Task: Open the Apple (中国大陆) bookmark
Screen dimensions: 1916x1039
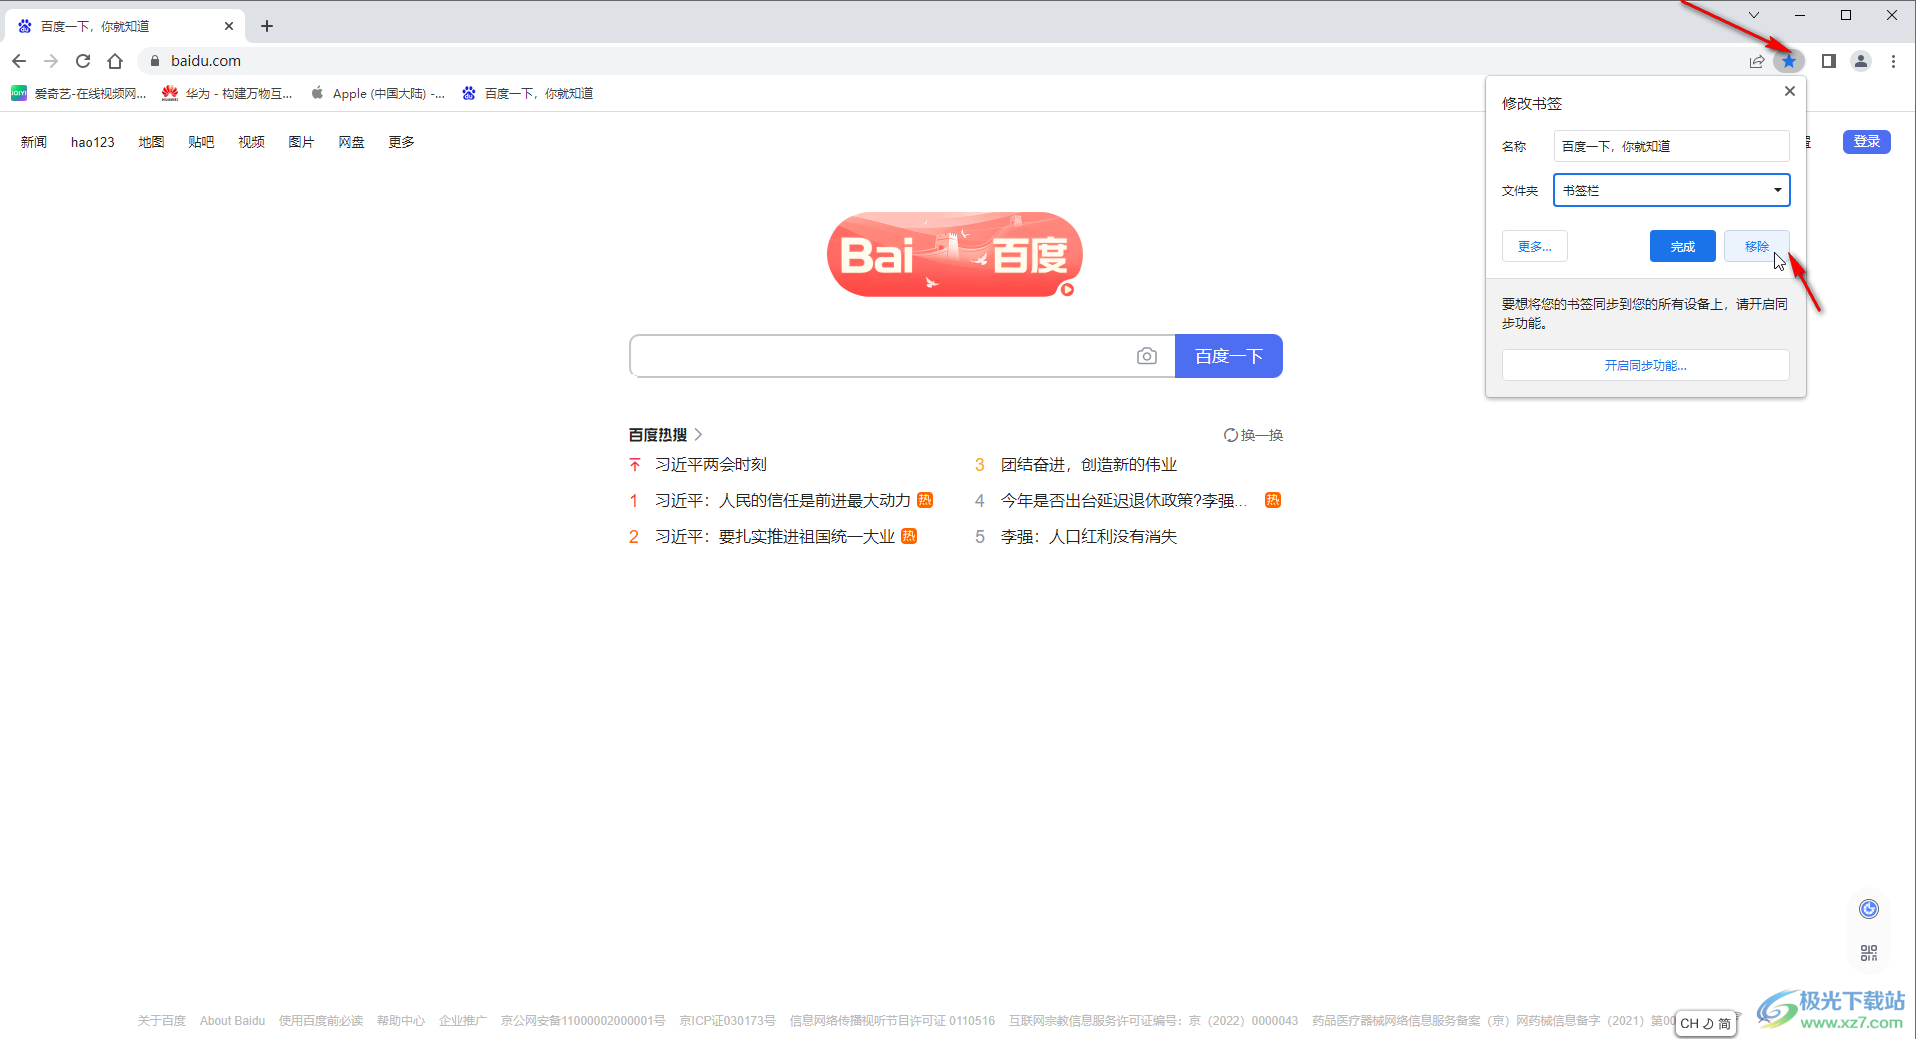Action: pyautogui.click(x=378, y=93)
